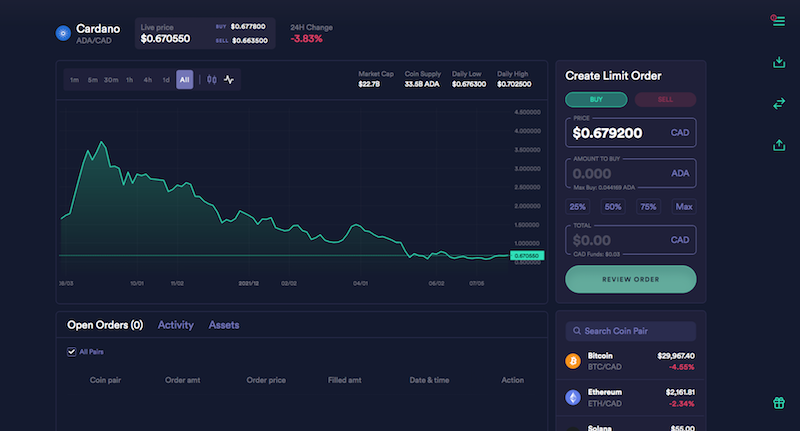Click the Cardano coin logo

(x=63, y=34)
